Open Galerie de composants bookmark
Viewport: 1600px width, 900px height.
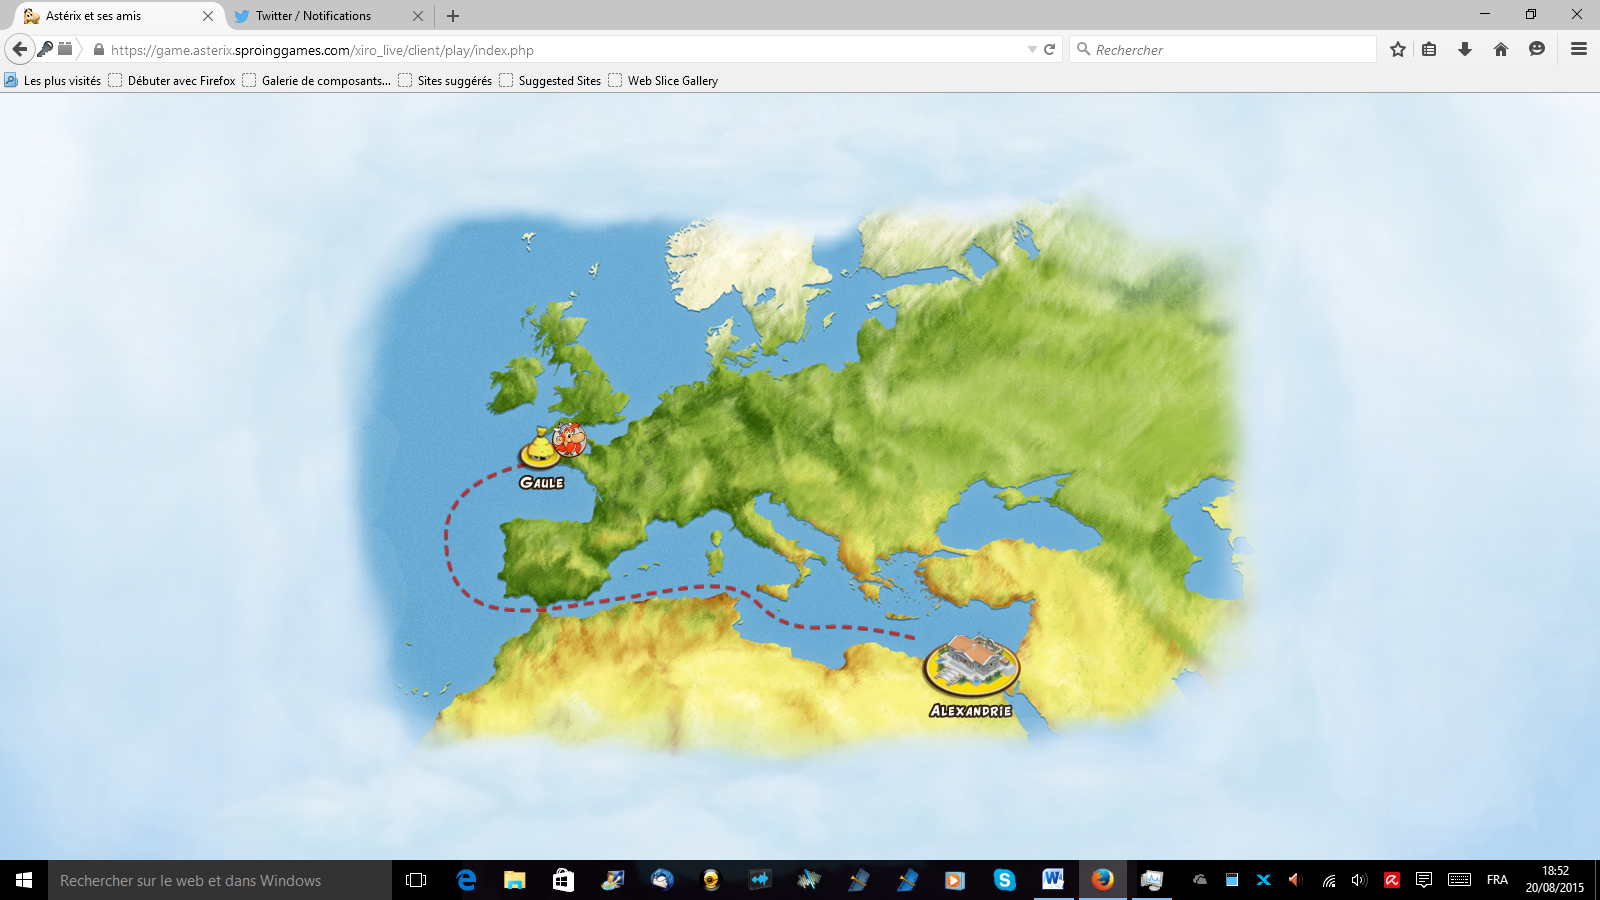(x=316, y=81)
